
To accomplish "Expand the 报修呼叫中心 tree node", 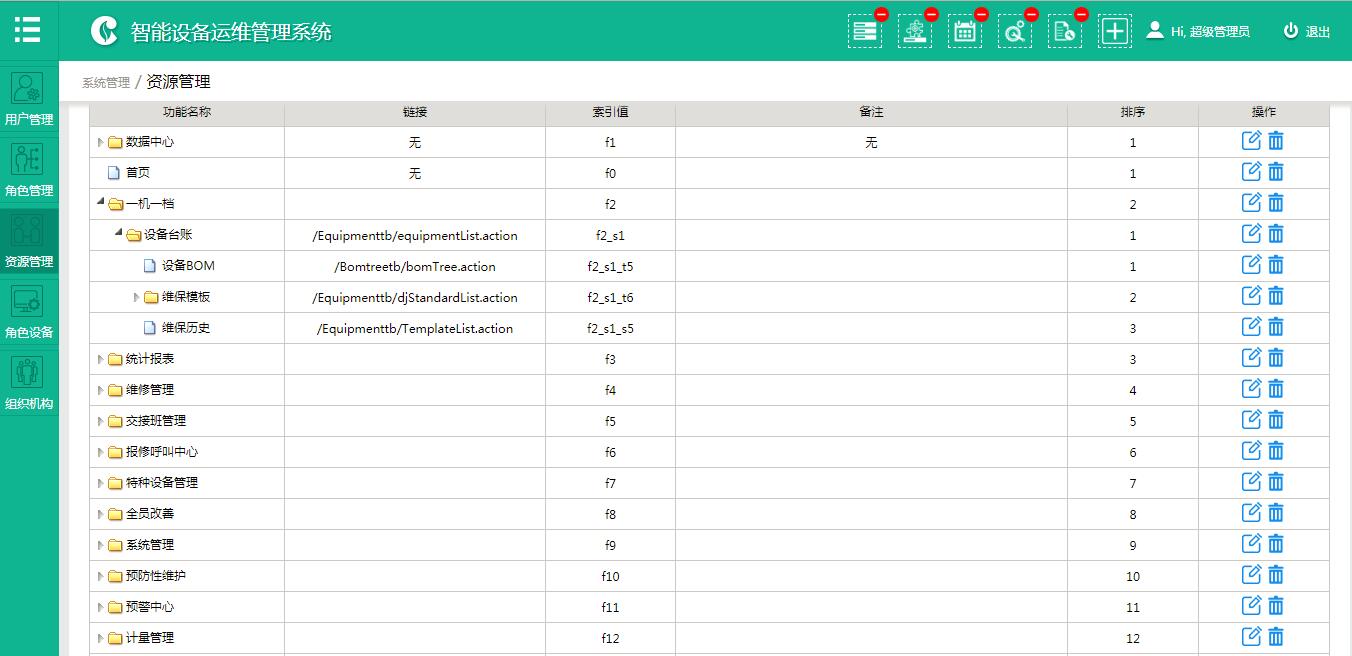I will [x=100, y=452].
